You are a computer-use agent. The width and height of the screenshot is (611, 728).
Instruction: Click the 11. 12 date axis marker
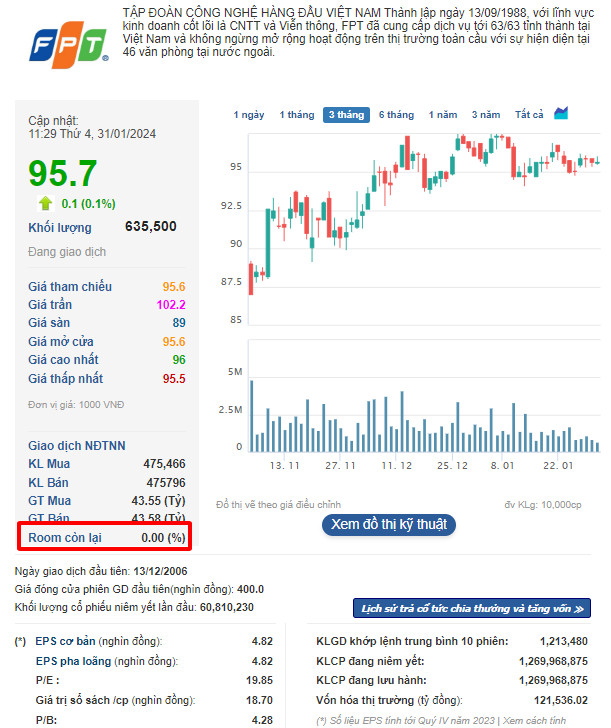(396, 466)
